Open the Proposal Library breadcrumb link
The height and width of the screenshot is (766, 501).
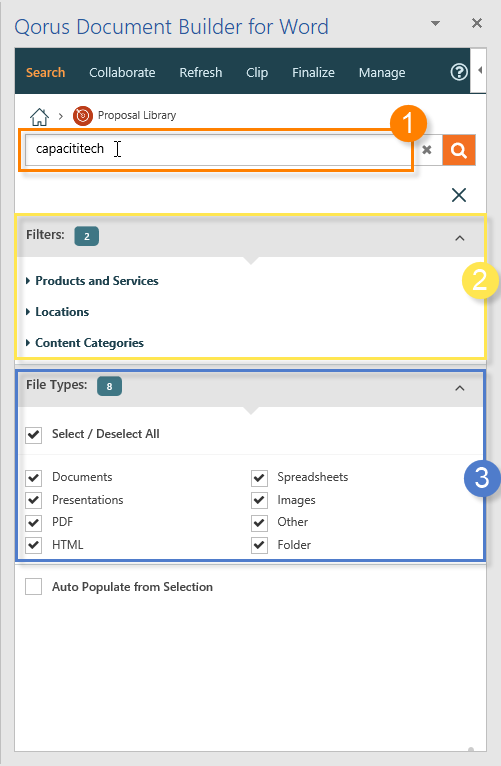point(137,115)
